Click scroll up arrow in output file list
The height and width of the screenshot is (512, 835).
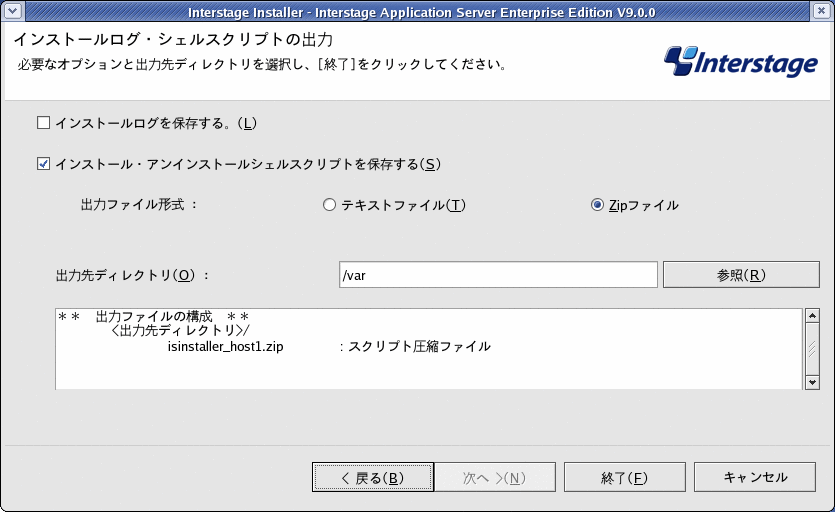point(812,316)
